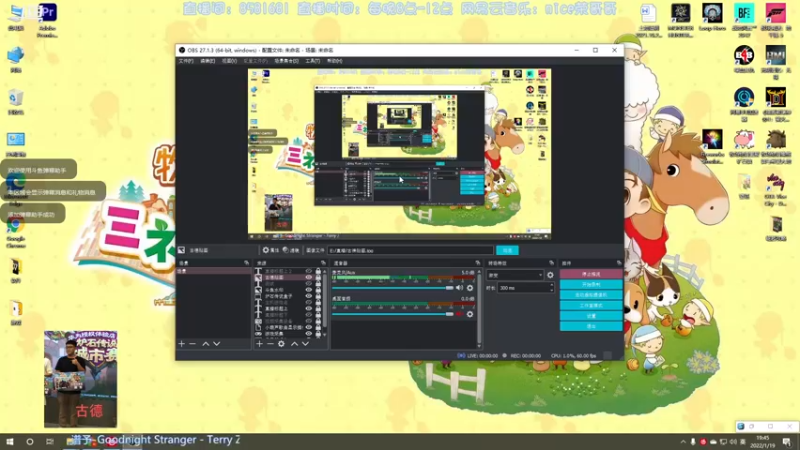Open the 视图(V) menu
The image size is (800, 450).
point(229,61)
